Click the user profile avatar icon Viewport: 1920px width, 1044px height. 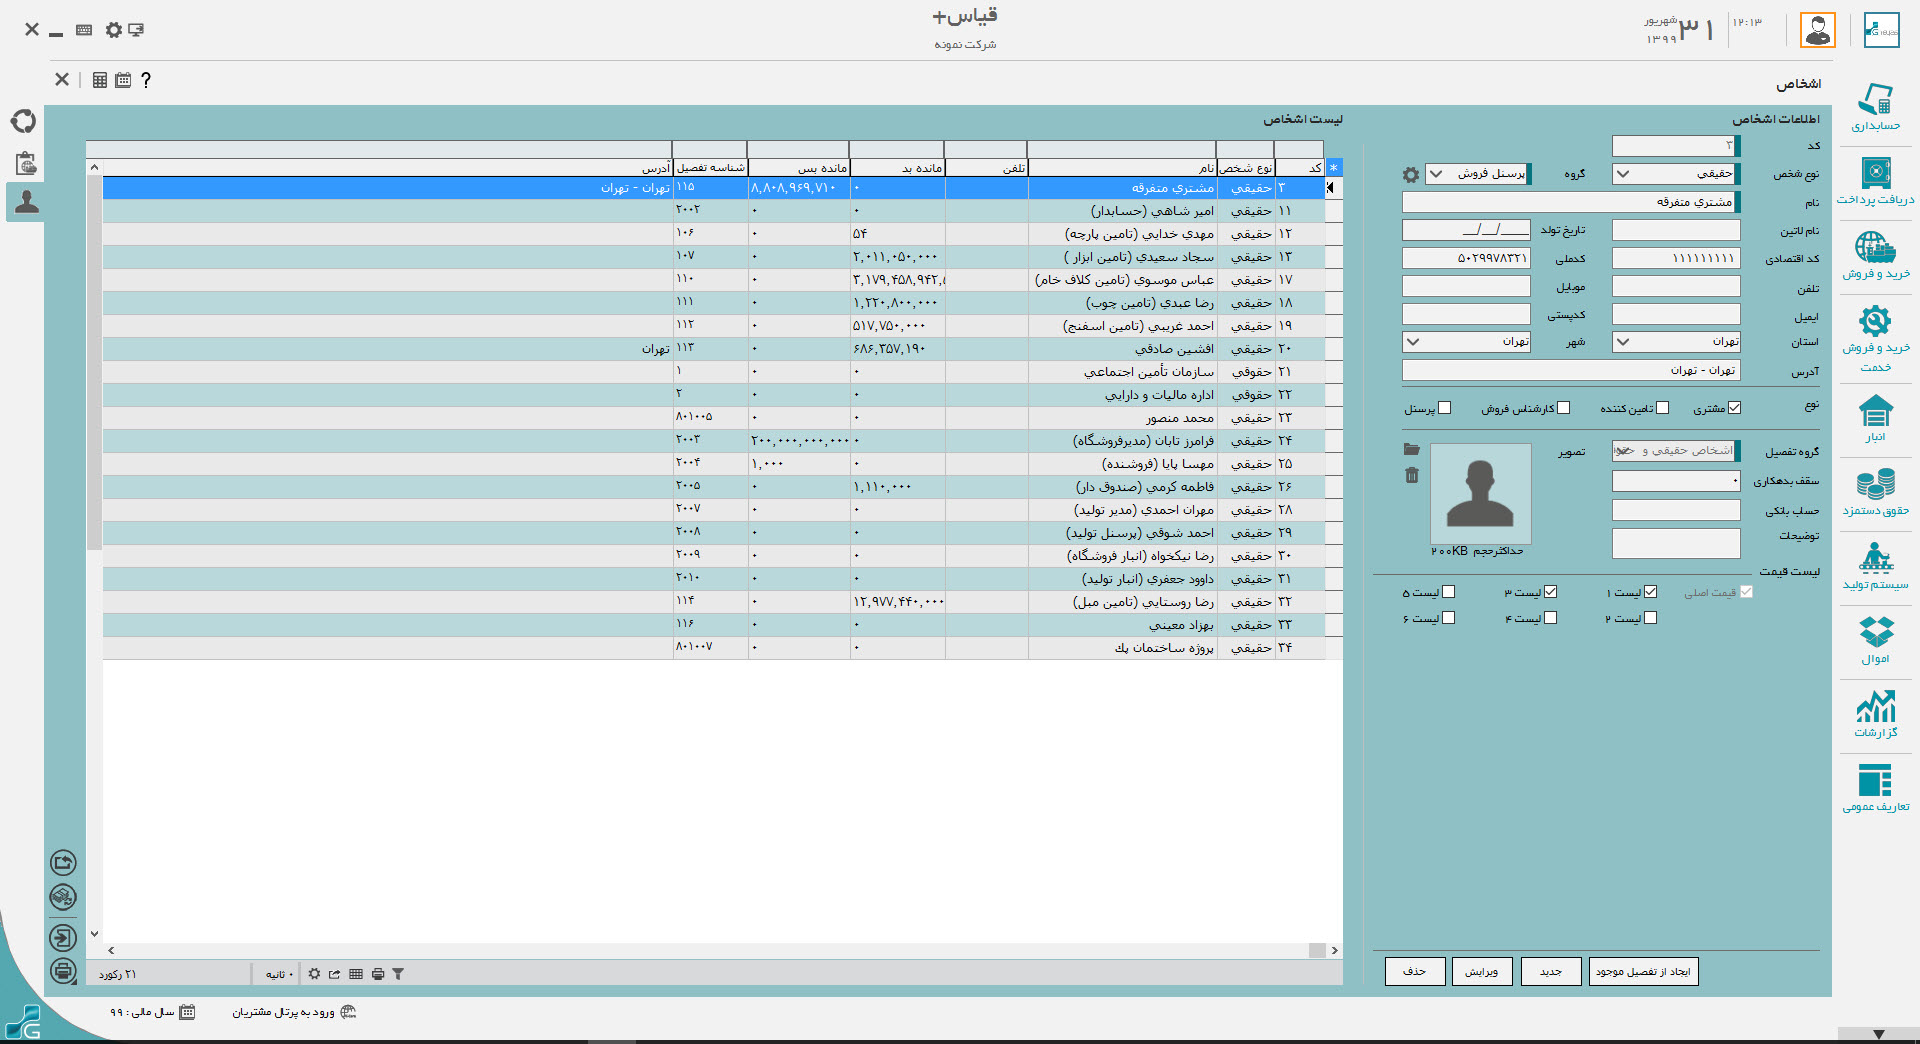tap(1817, 30)
